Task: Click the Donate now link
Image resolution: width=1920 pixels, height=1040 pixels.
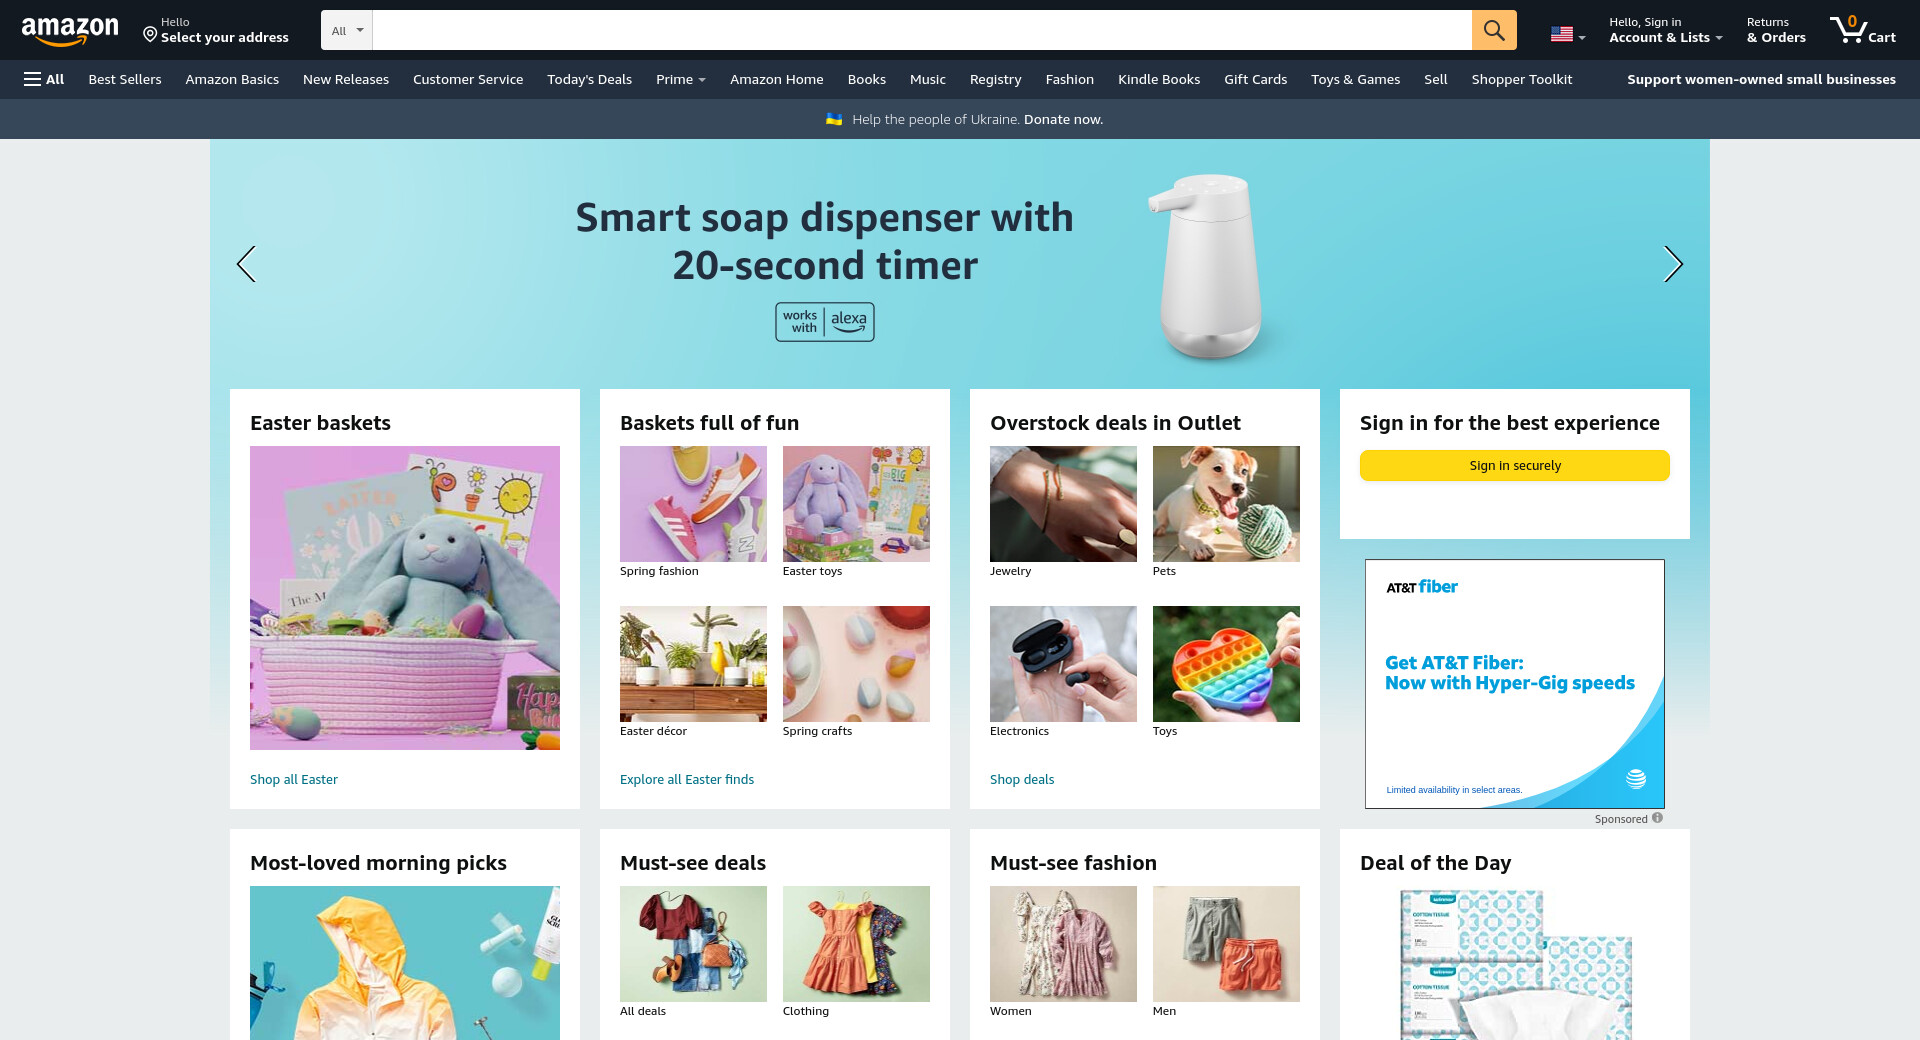Action: click(x=1063, y=119)
